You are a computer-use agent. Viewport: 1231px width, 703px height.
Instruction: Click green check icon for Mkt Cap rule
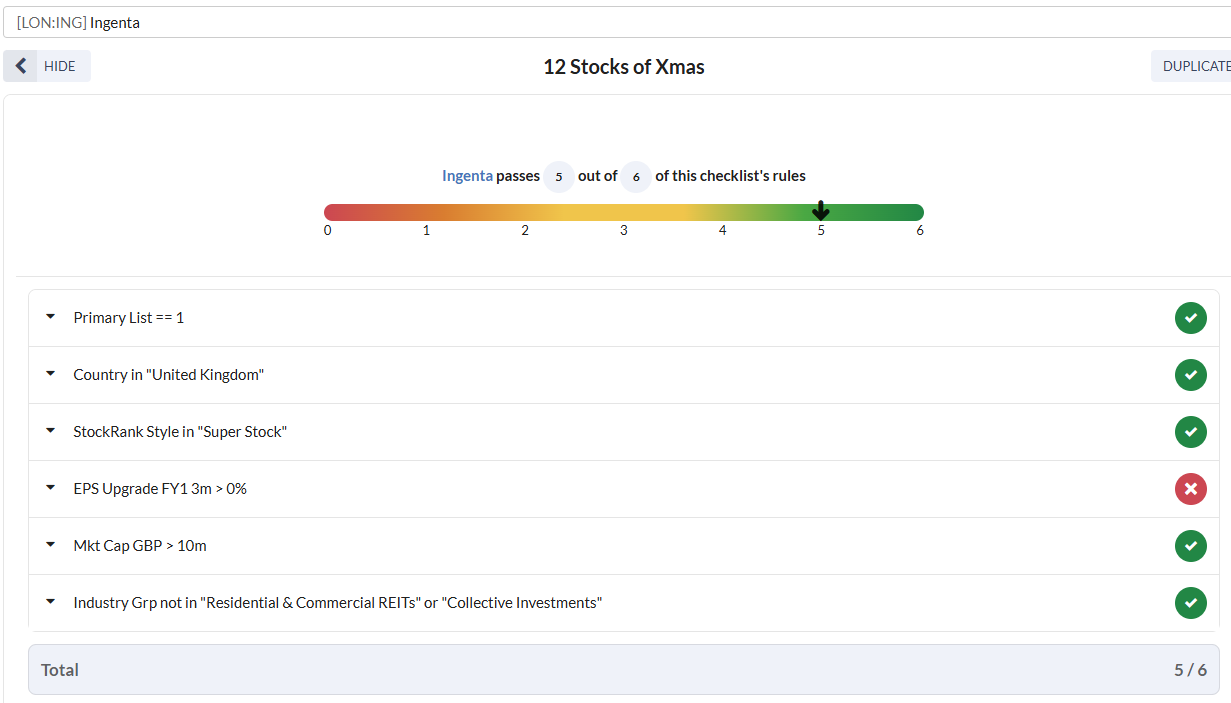tap(1190, 546)
